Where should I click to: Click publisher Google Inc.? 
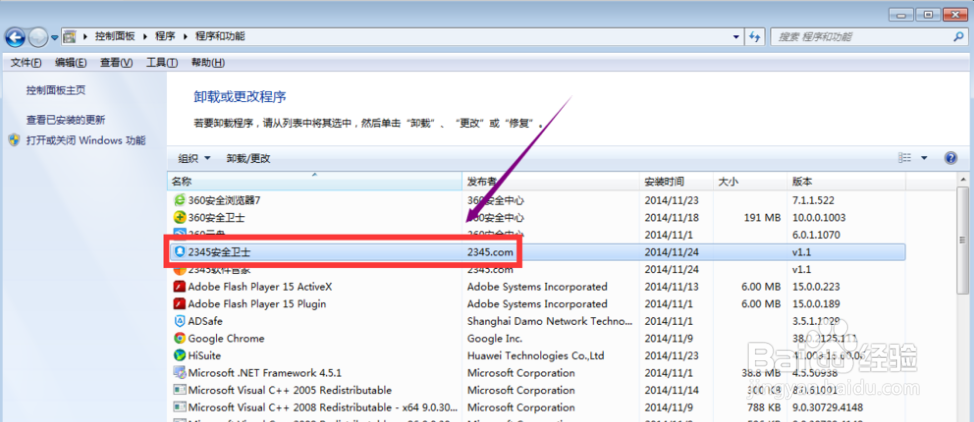[x=494, y=339]
